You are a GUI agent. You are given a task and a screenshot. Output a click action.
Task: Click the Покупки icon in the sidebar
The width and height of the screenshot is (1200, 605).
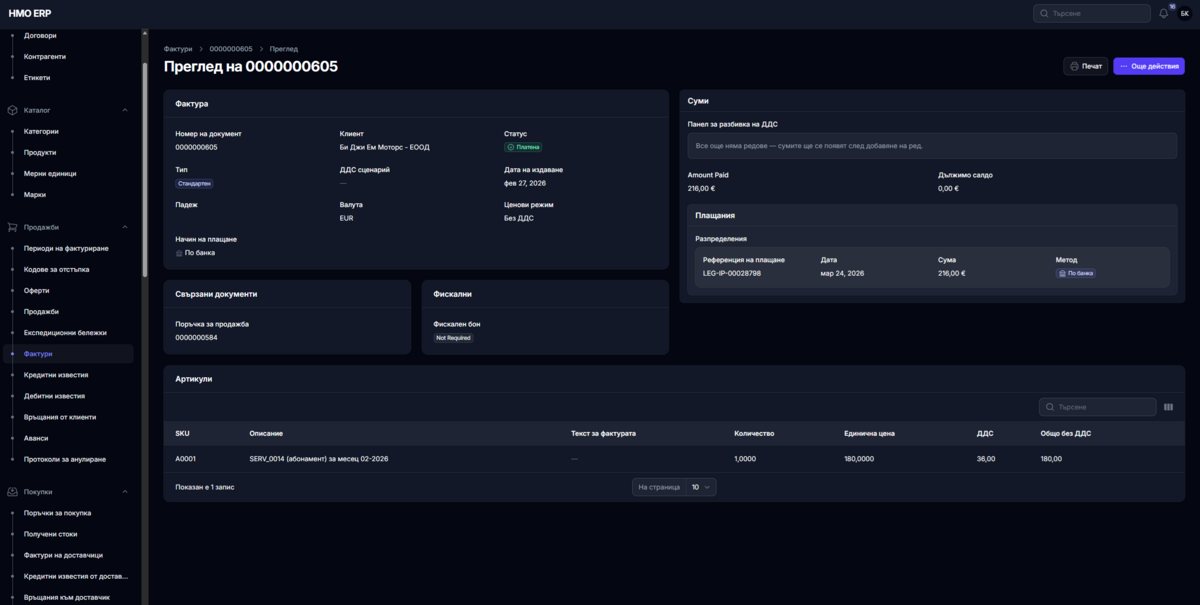13,492
